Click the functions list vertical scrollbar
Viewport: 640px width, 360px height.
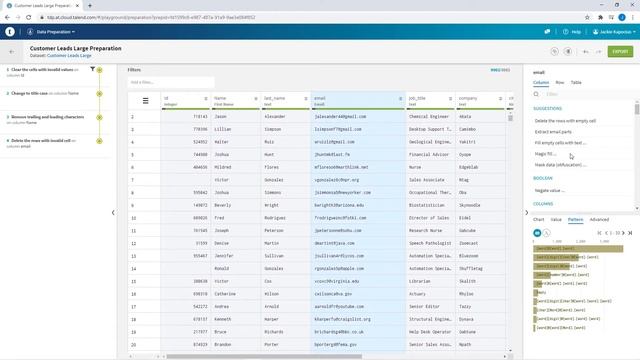click(637, 109)
